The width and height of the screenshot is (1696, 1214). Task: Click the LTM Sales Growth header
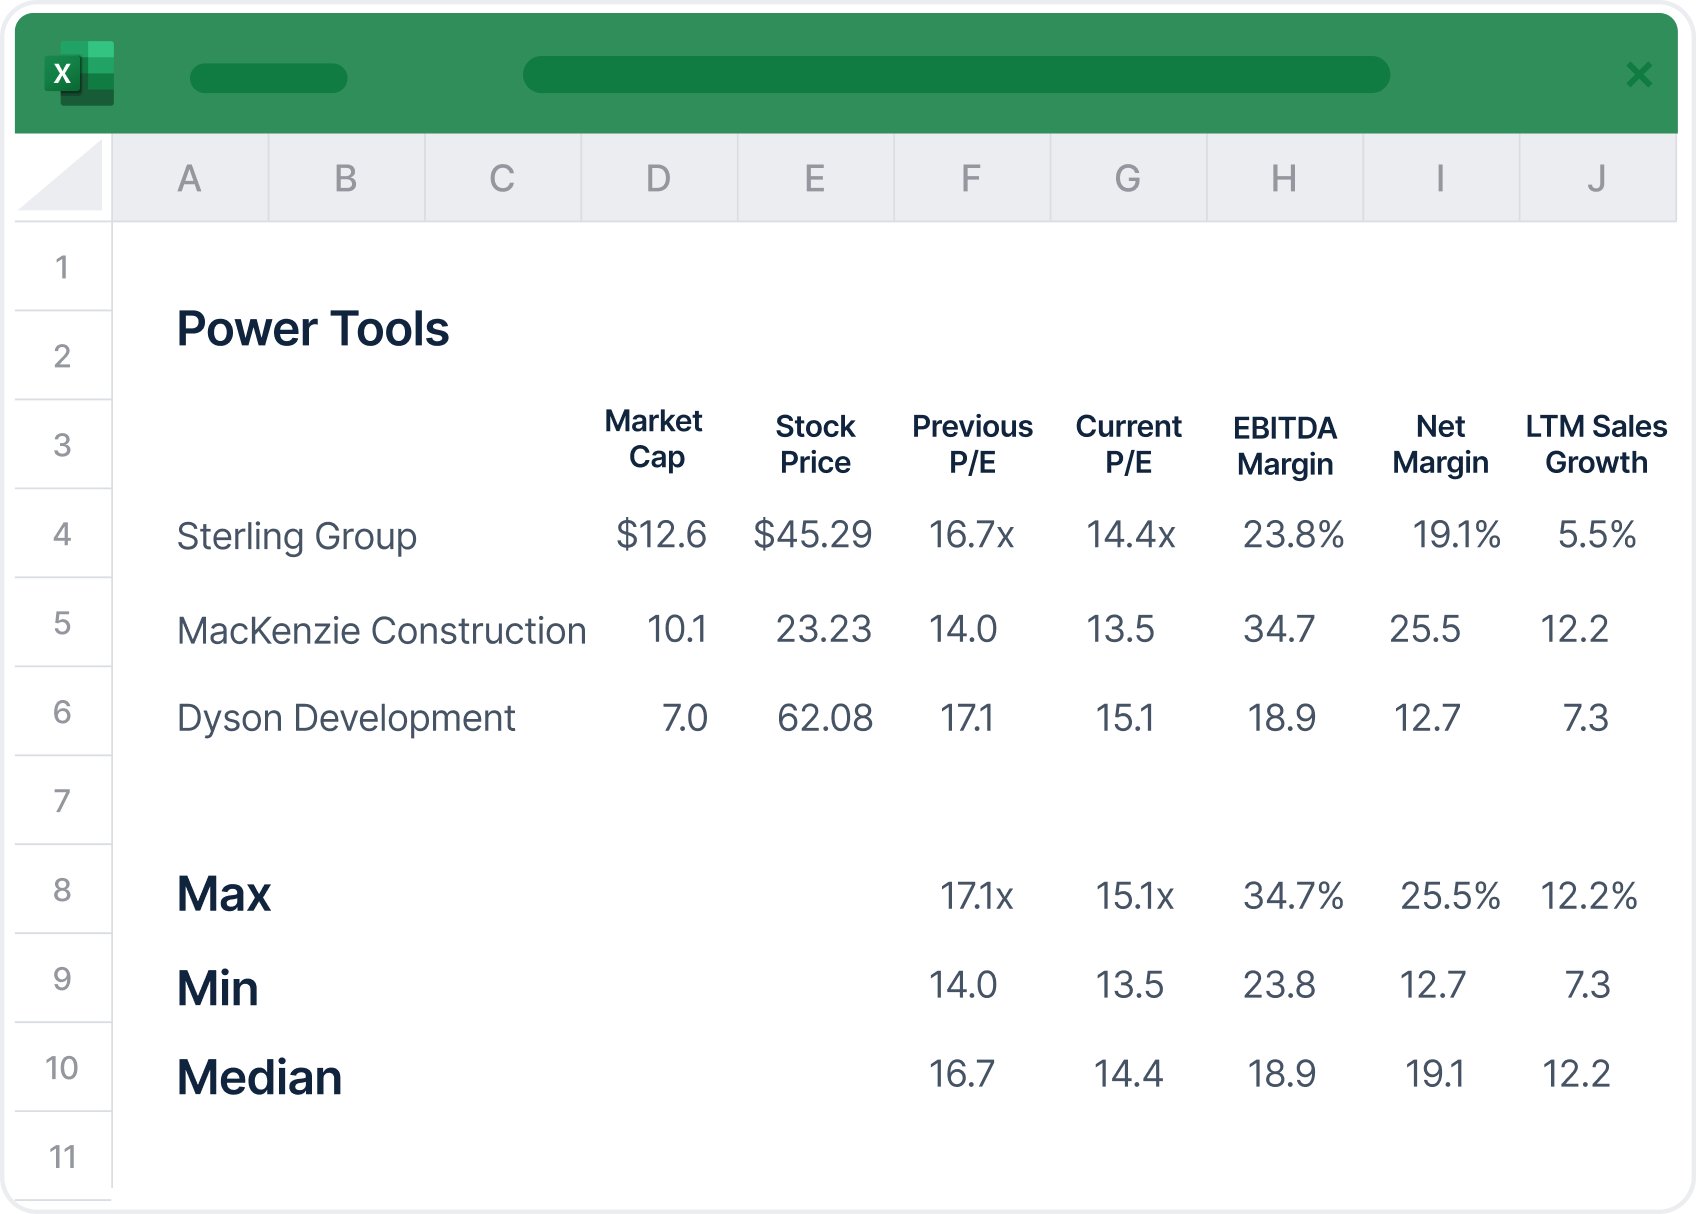1596,443
